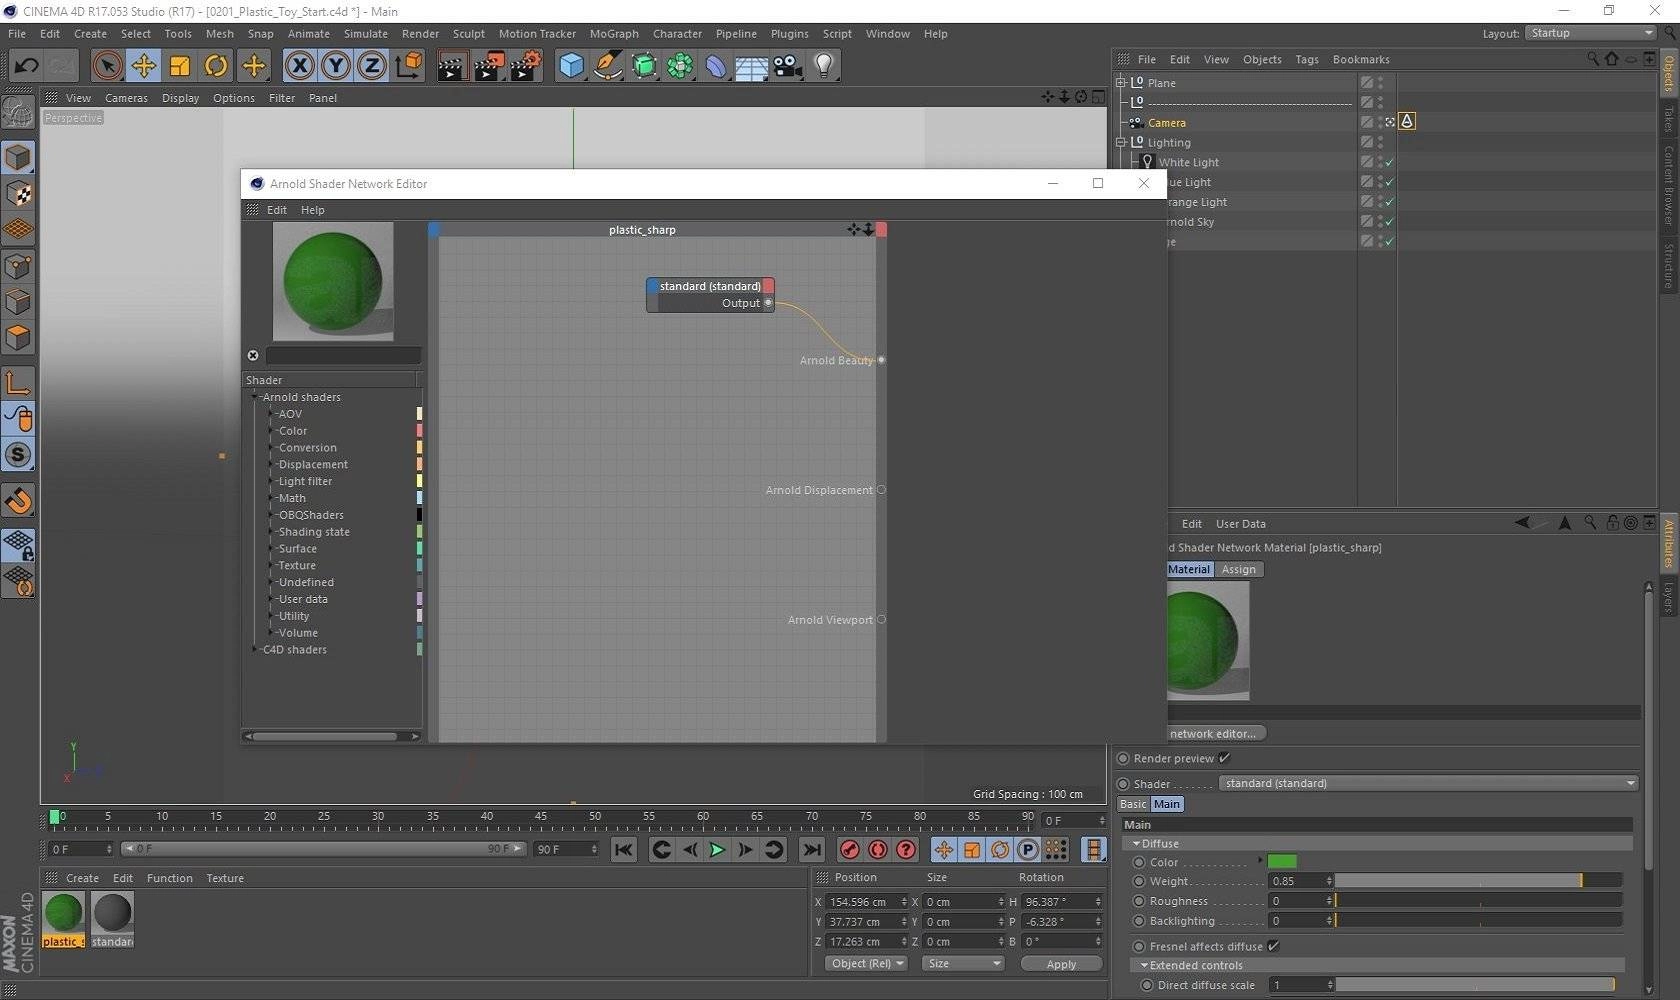Jump to end of the timeline
The height and width of the screenshot is (1000, 1680).
pos(812,849)
